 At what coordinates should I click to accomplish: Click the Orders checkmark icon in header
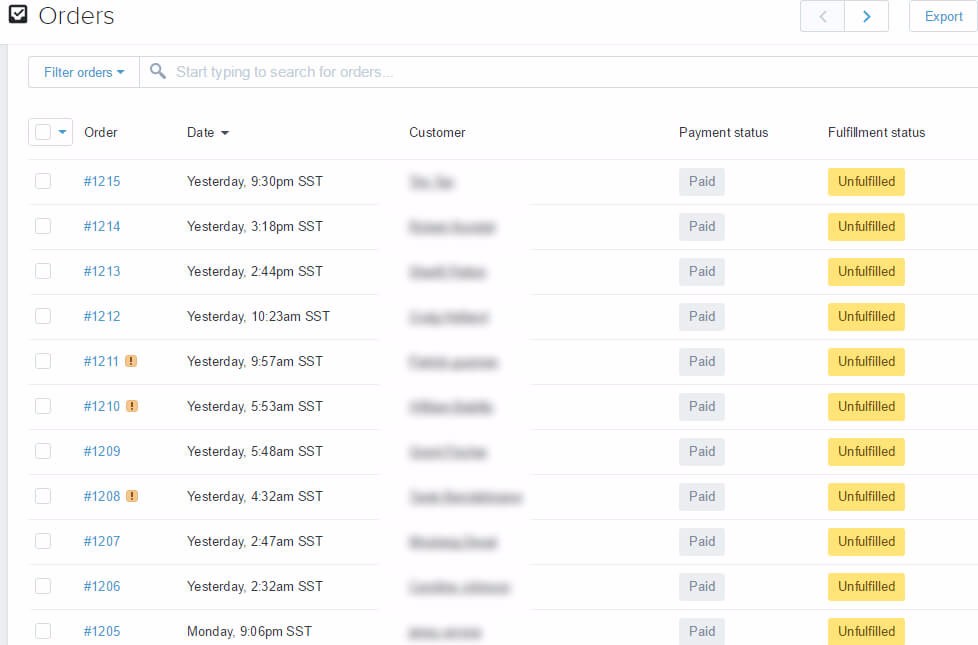coord(18,14)
